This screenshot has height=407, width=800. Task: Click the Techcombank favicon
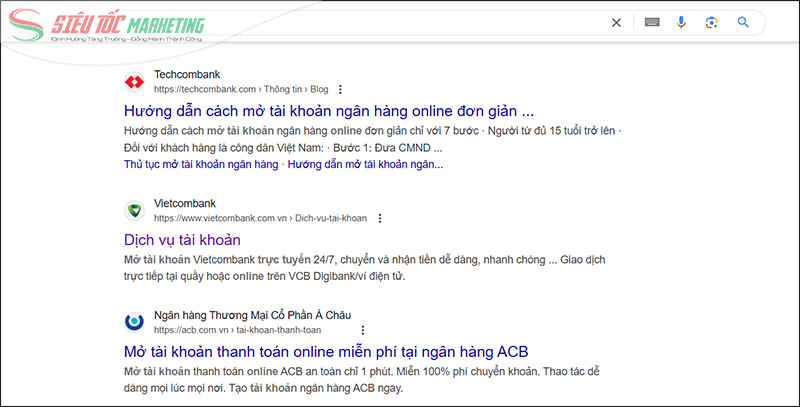click(x=133, y=81)
